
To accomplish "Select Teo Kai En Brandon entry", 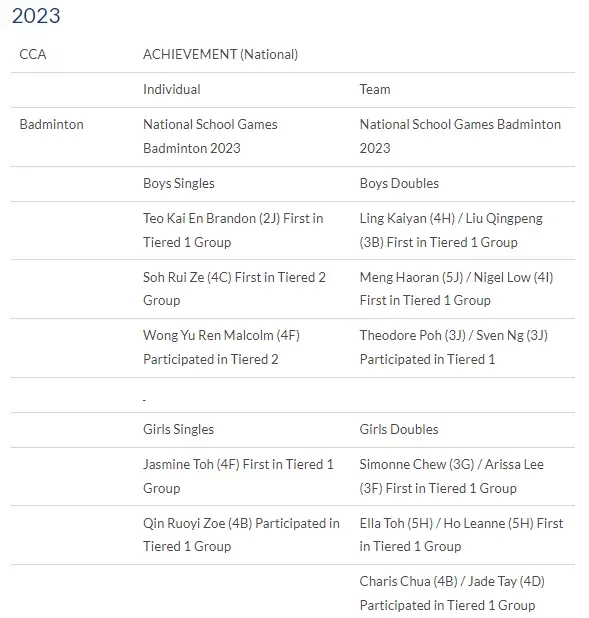I will coord(233,230).
